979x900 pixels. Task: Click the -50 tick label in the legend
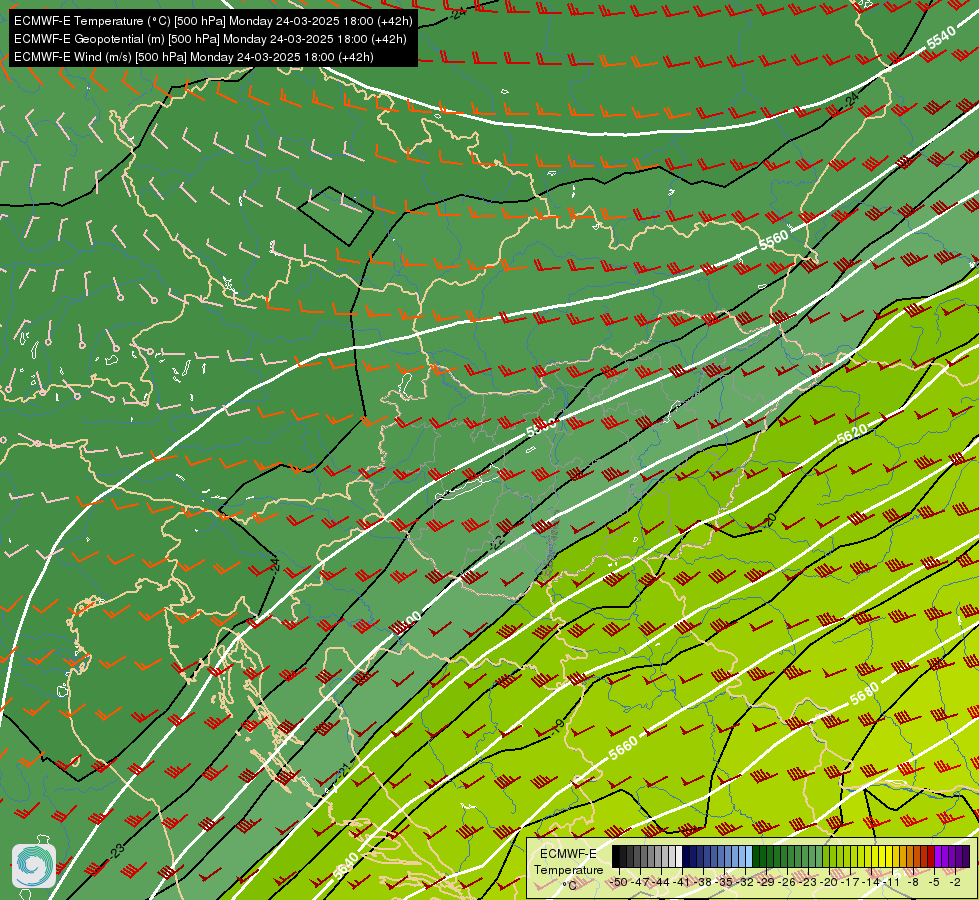pyautogui.click(x=619, y=882)
